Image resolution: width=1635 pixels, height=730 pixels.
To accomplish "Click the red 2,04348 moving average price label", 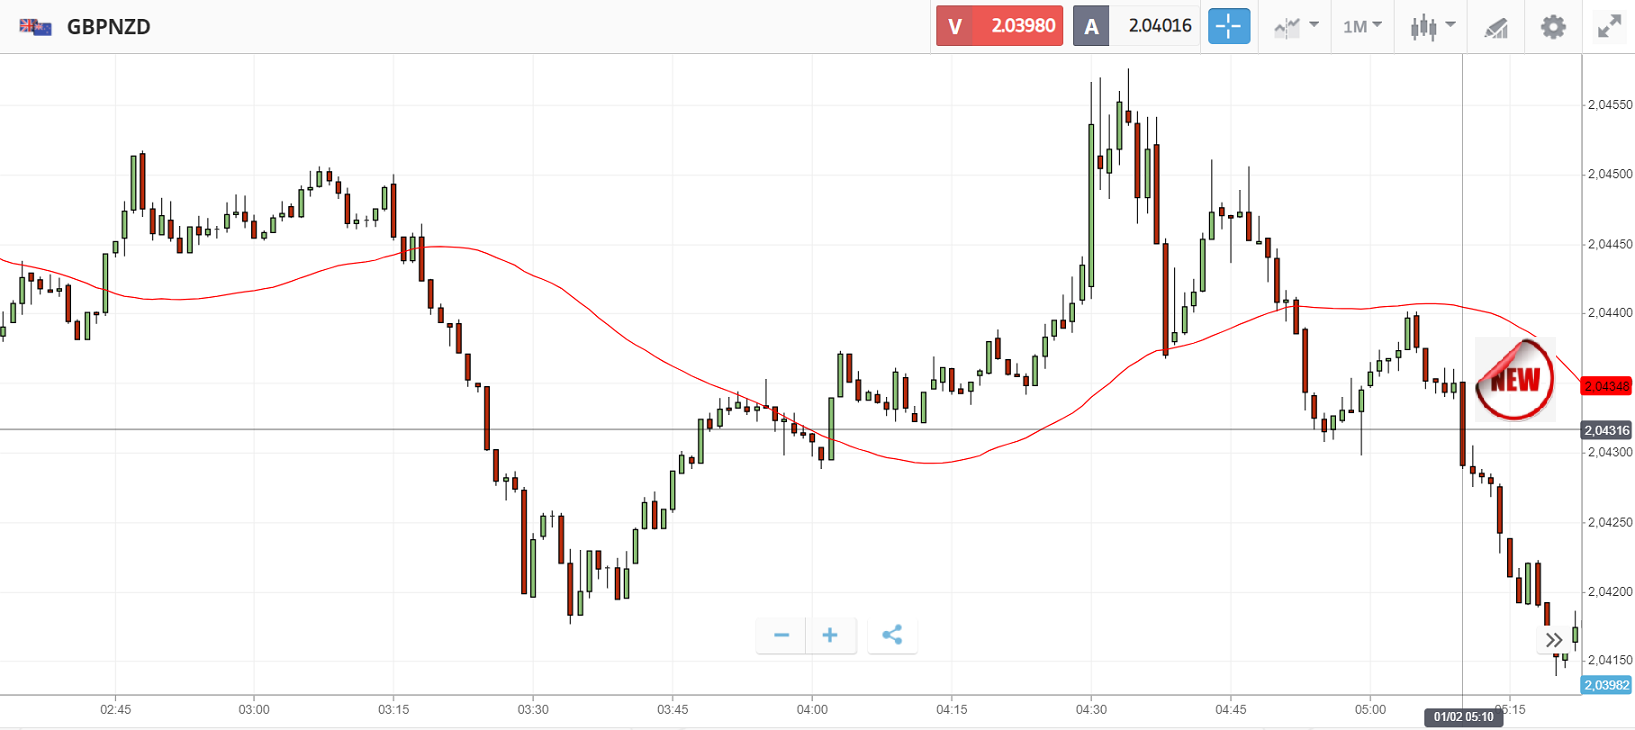I will pyautogui.click(x=1606, y=386).
